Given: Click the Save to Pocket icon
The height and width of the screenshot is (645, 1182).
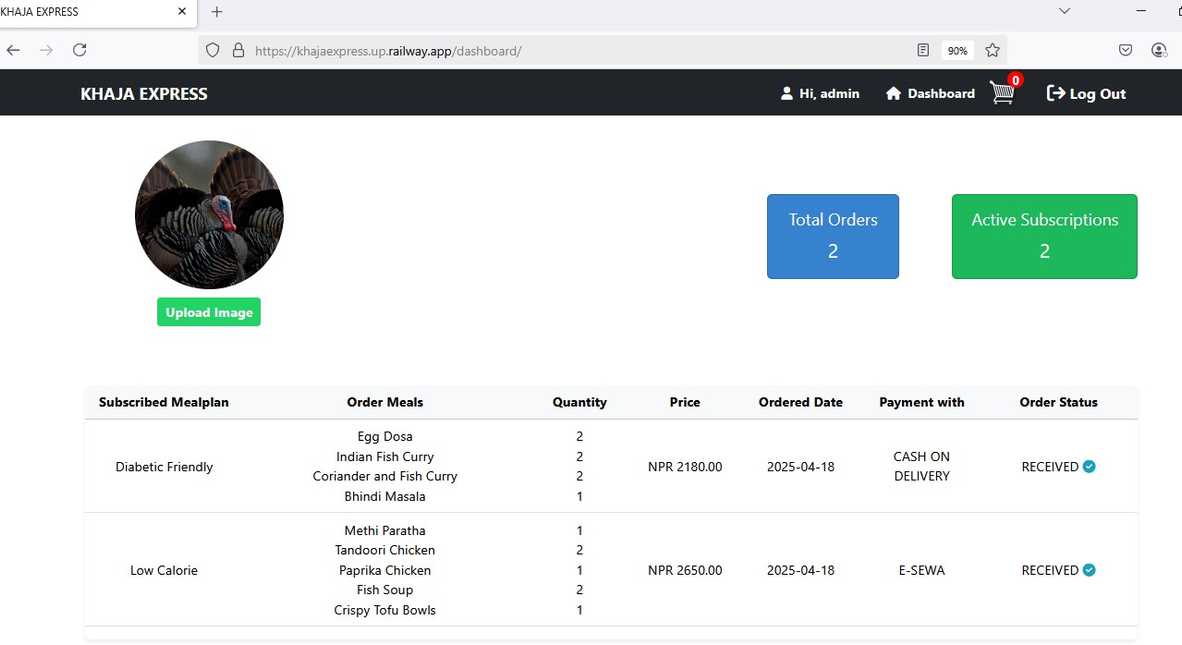Looking at the screenshot, I should [1125, 50].
